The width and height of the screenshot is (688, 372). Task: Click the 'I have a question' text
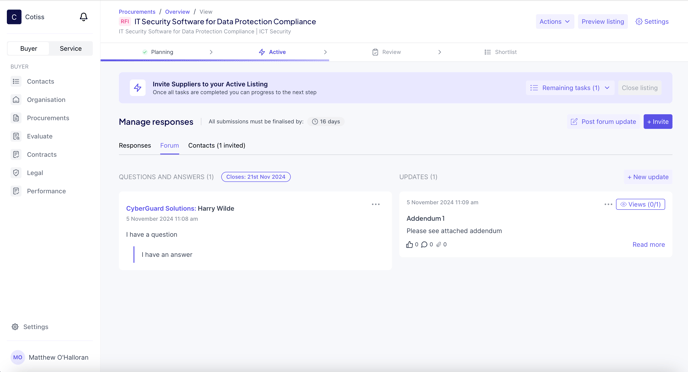(151, 235)
